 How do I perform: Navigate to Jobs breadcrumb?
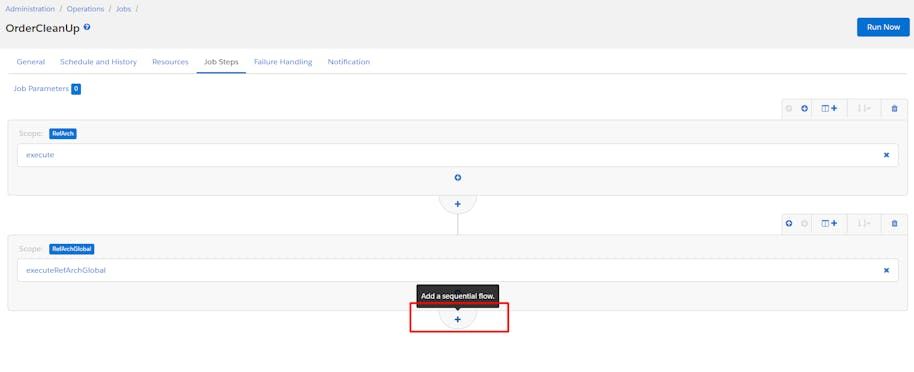pyautogui.click(x=123, y=9)
